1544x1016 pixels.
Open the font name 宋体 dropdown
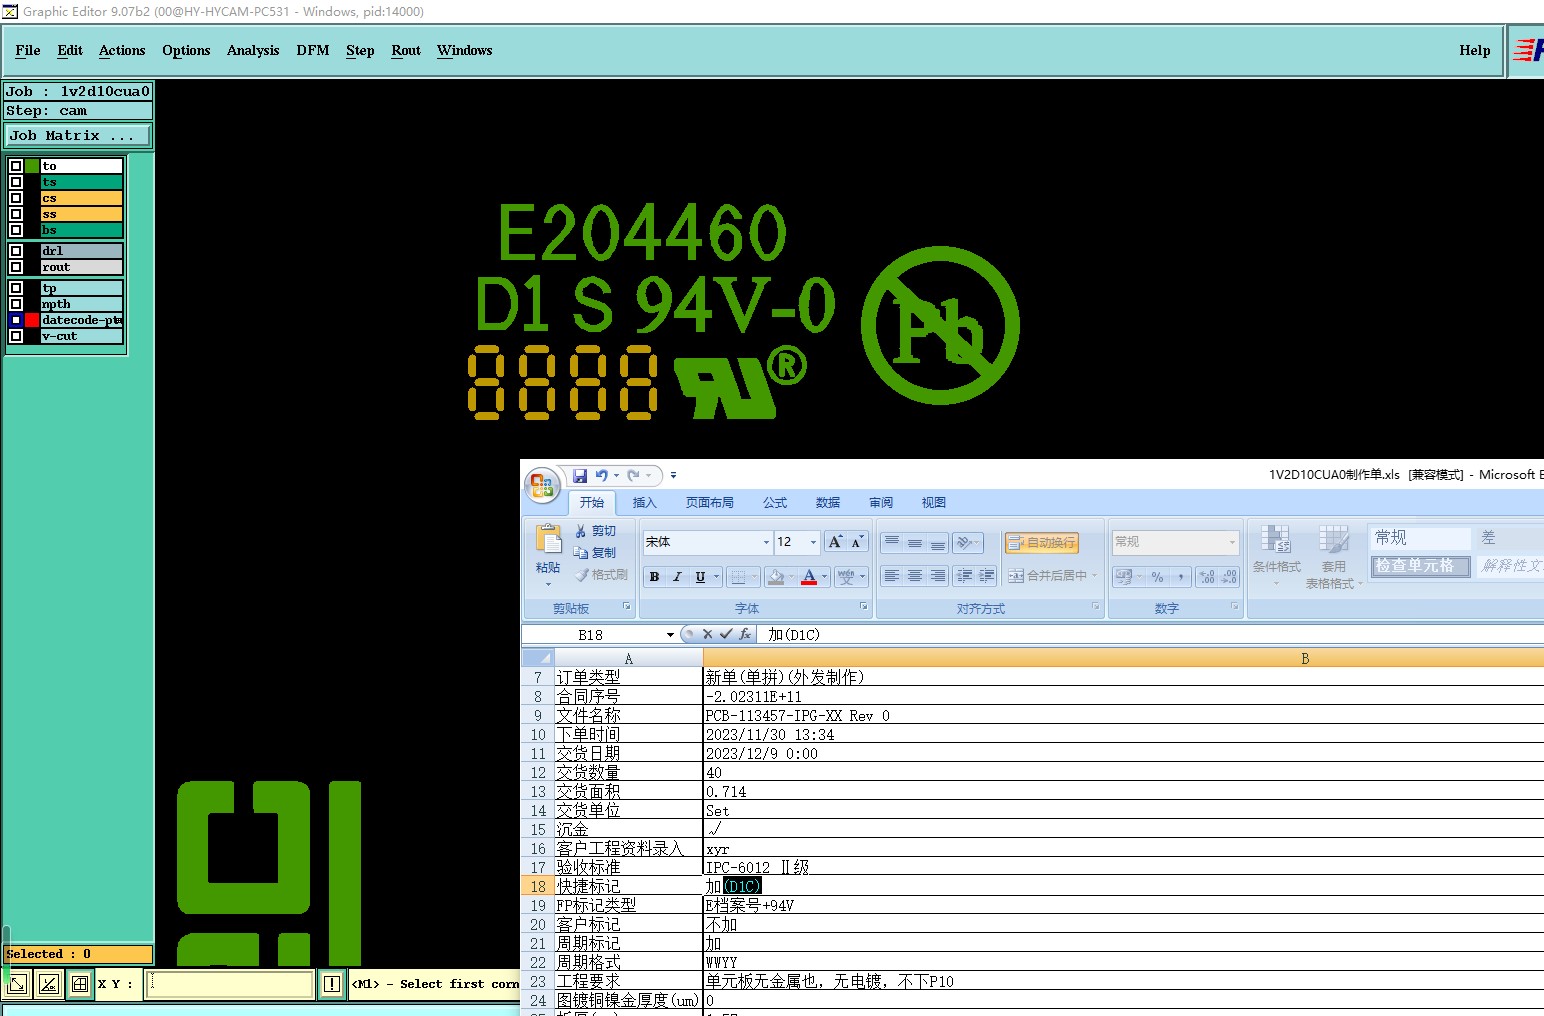point(766,542)
